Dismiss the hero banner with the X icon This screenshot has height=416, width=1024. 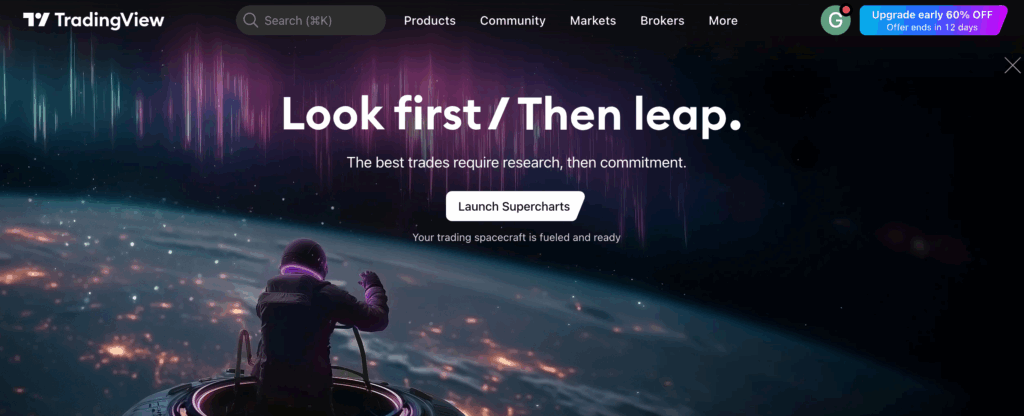pyautogui.click(x=1012, y=65)
